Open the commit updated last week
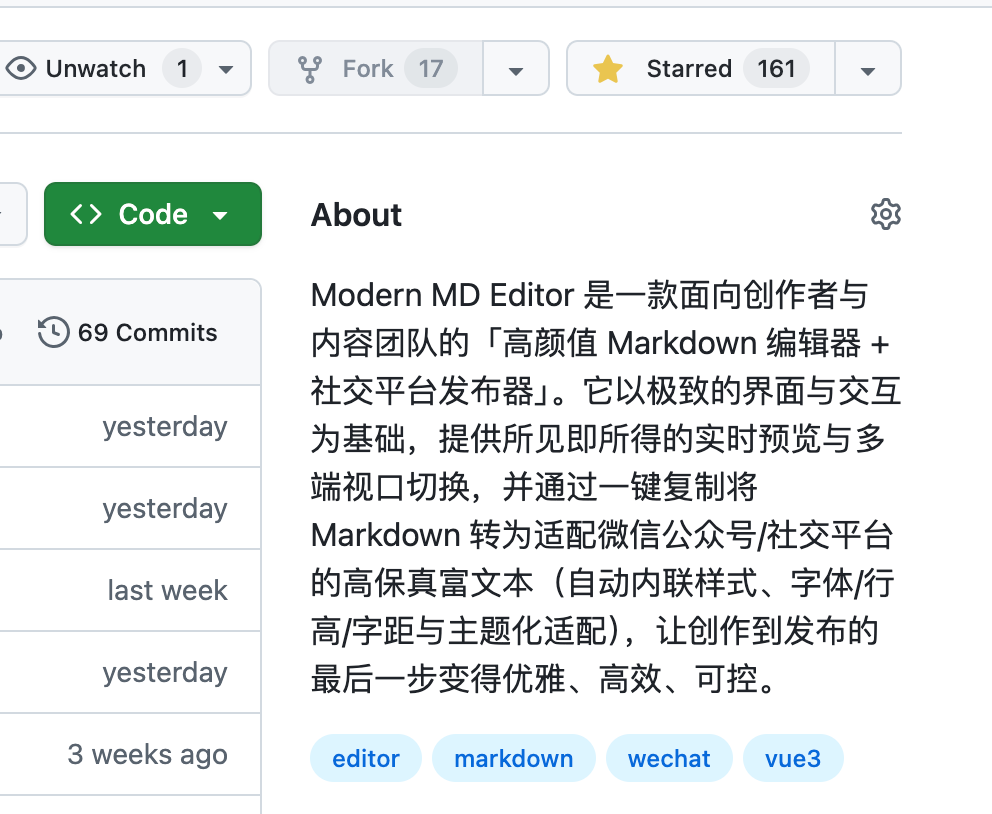The height and width of the screenshot is (814, 992). point(166,590)
